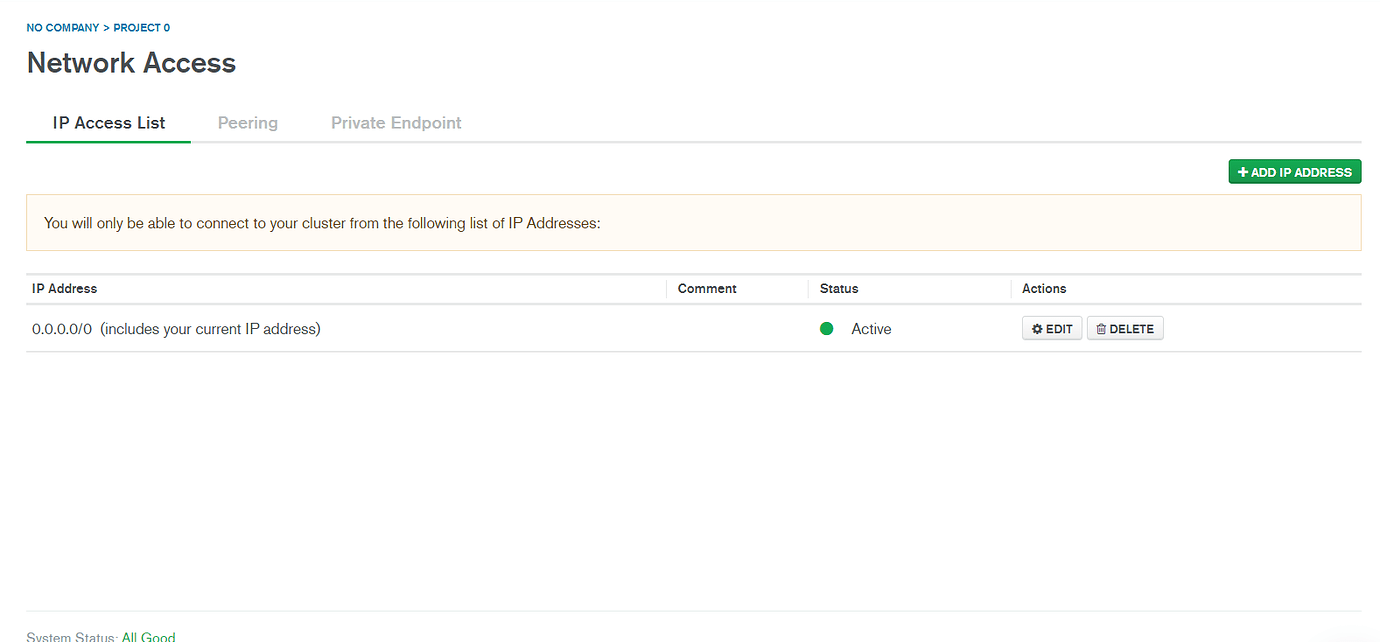Click the IP Address column header

pos(64,288)
